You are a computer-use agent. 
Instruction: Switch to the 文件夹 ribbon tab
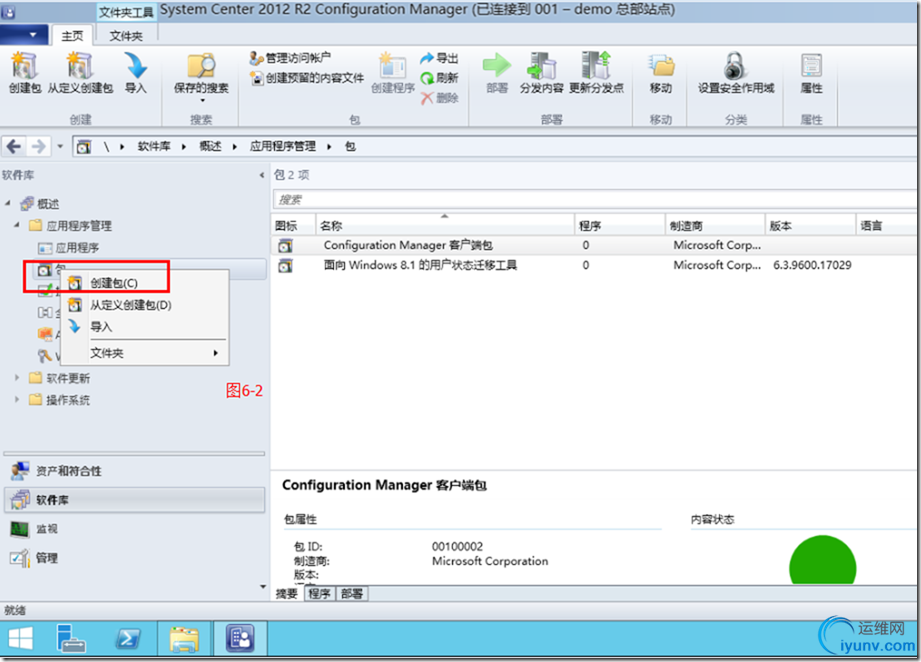click(126, 36)
